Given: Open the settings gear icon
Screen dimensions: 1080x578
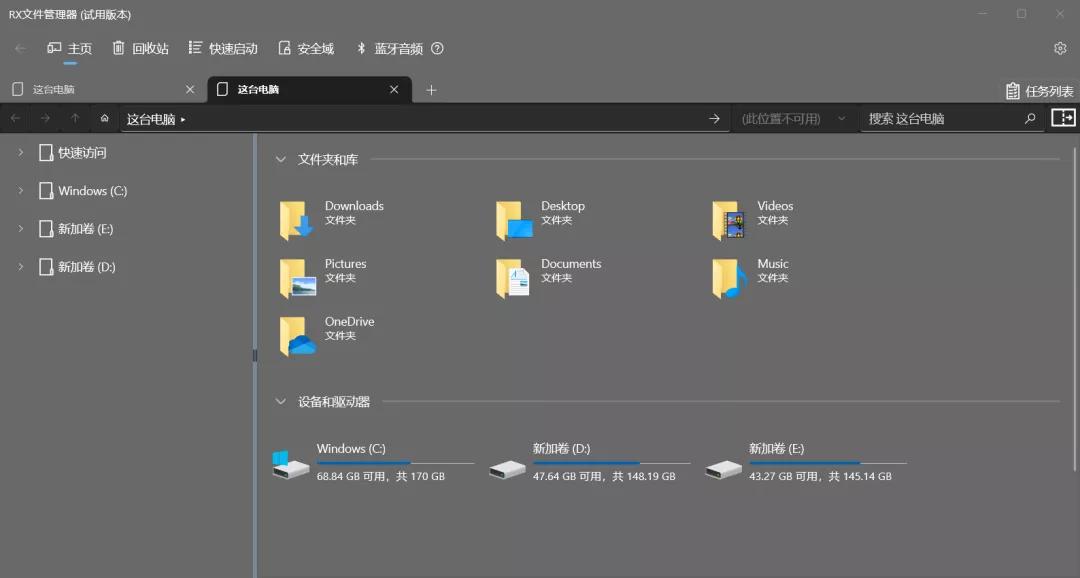Looking at the screenshot, I should pyautogui.click(x=1060, y=48).
